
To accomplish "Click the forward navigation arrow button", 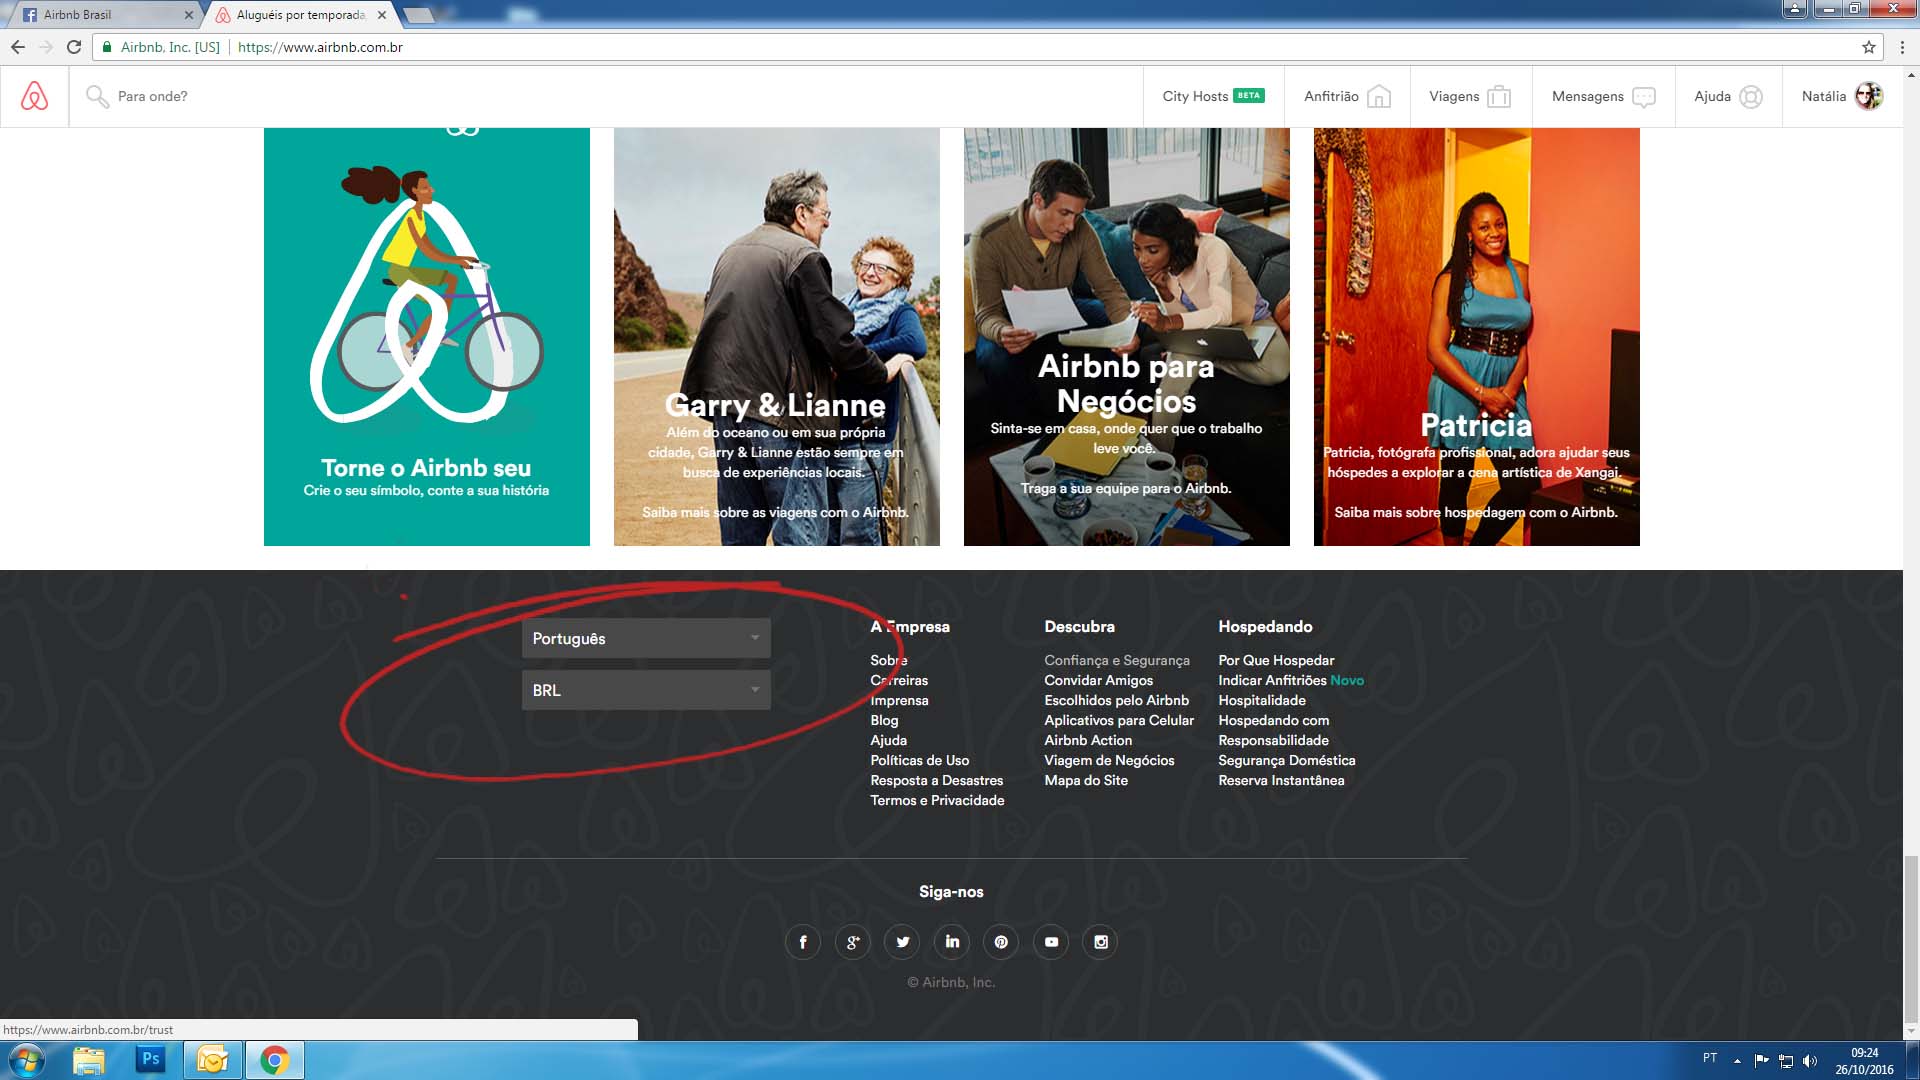I will pyautogui.click(x=47, y=46).
